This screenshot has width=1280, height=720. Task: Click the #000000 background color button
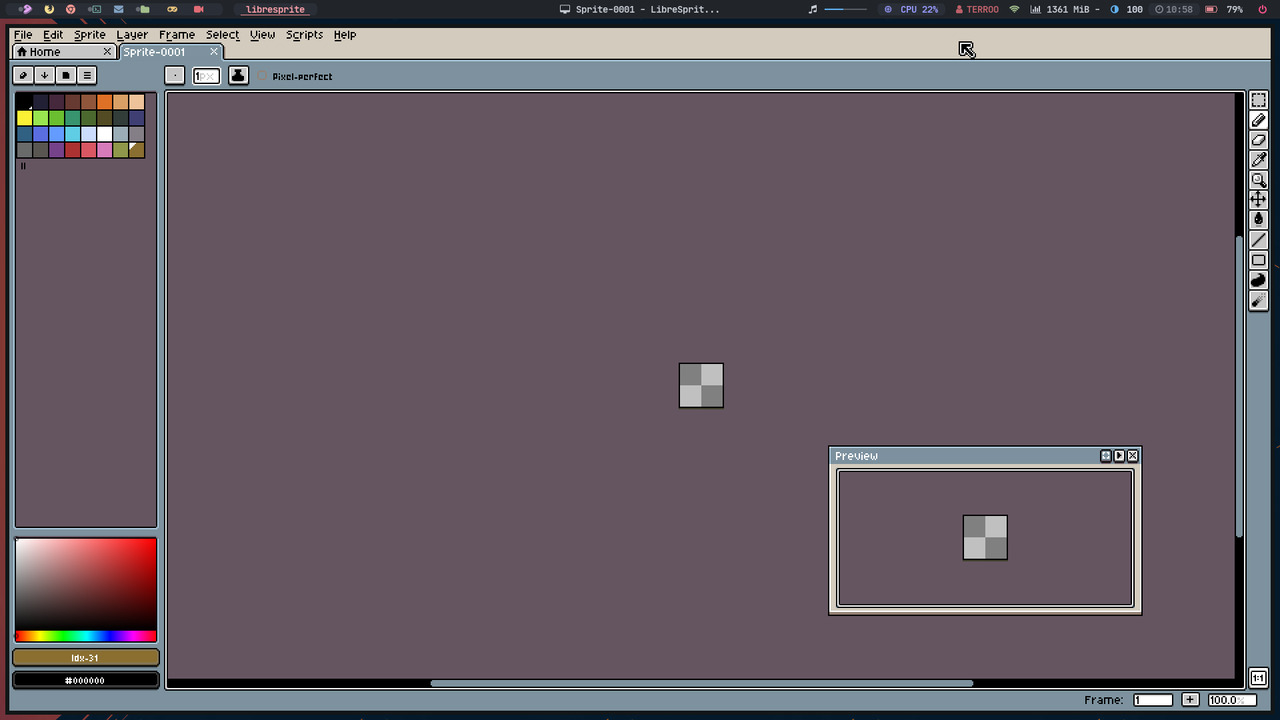click(x=85, y=680)
